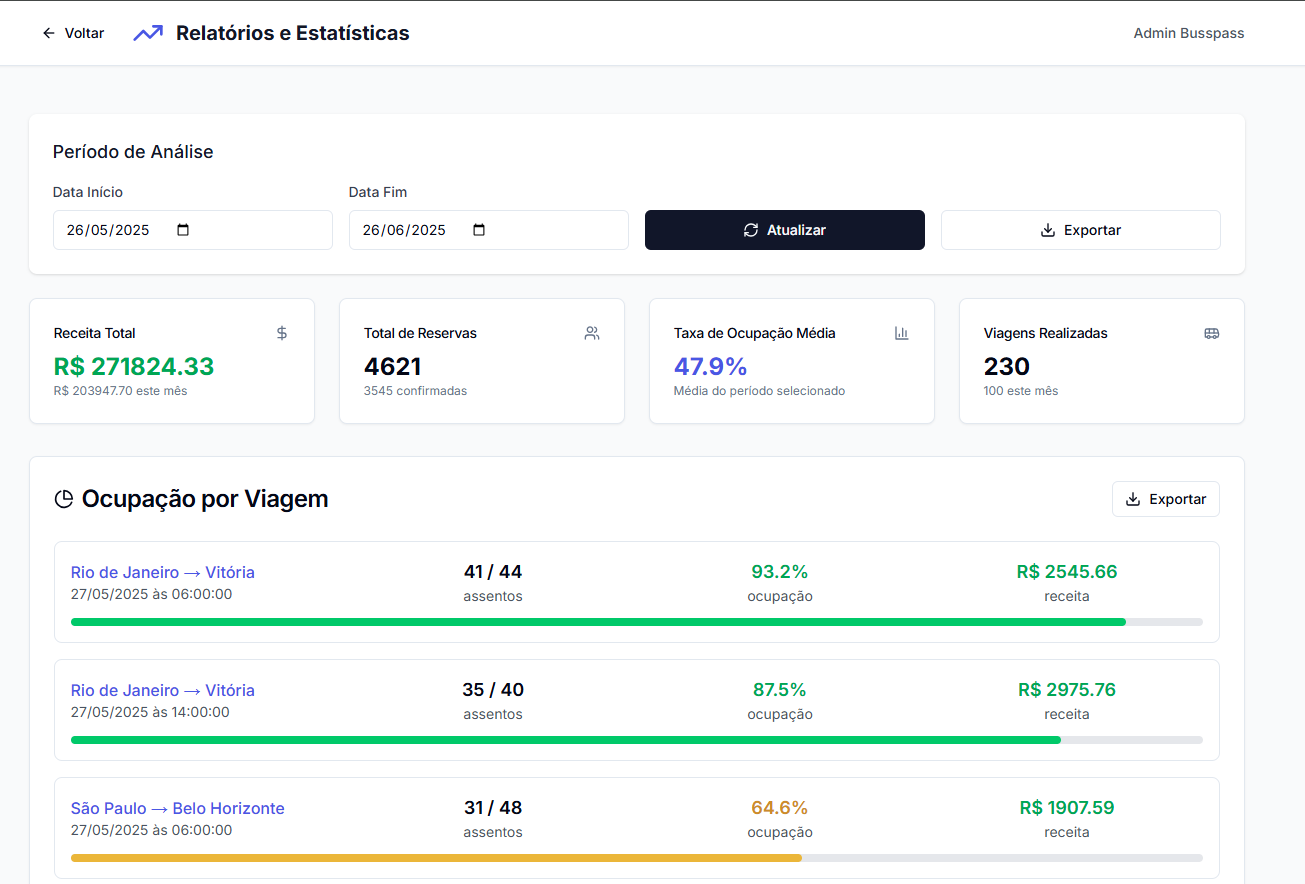The height and width of the screenshot is (884, 1305).
Task: Click the pie chart icon beside Ocupação por Viagem
Action: [x=63, y=498]
